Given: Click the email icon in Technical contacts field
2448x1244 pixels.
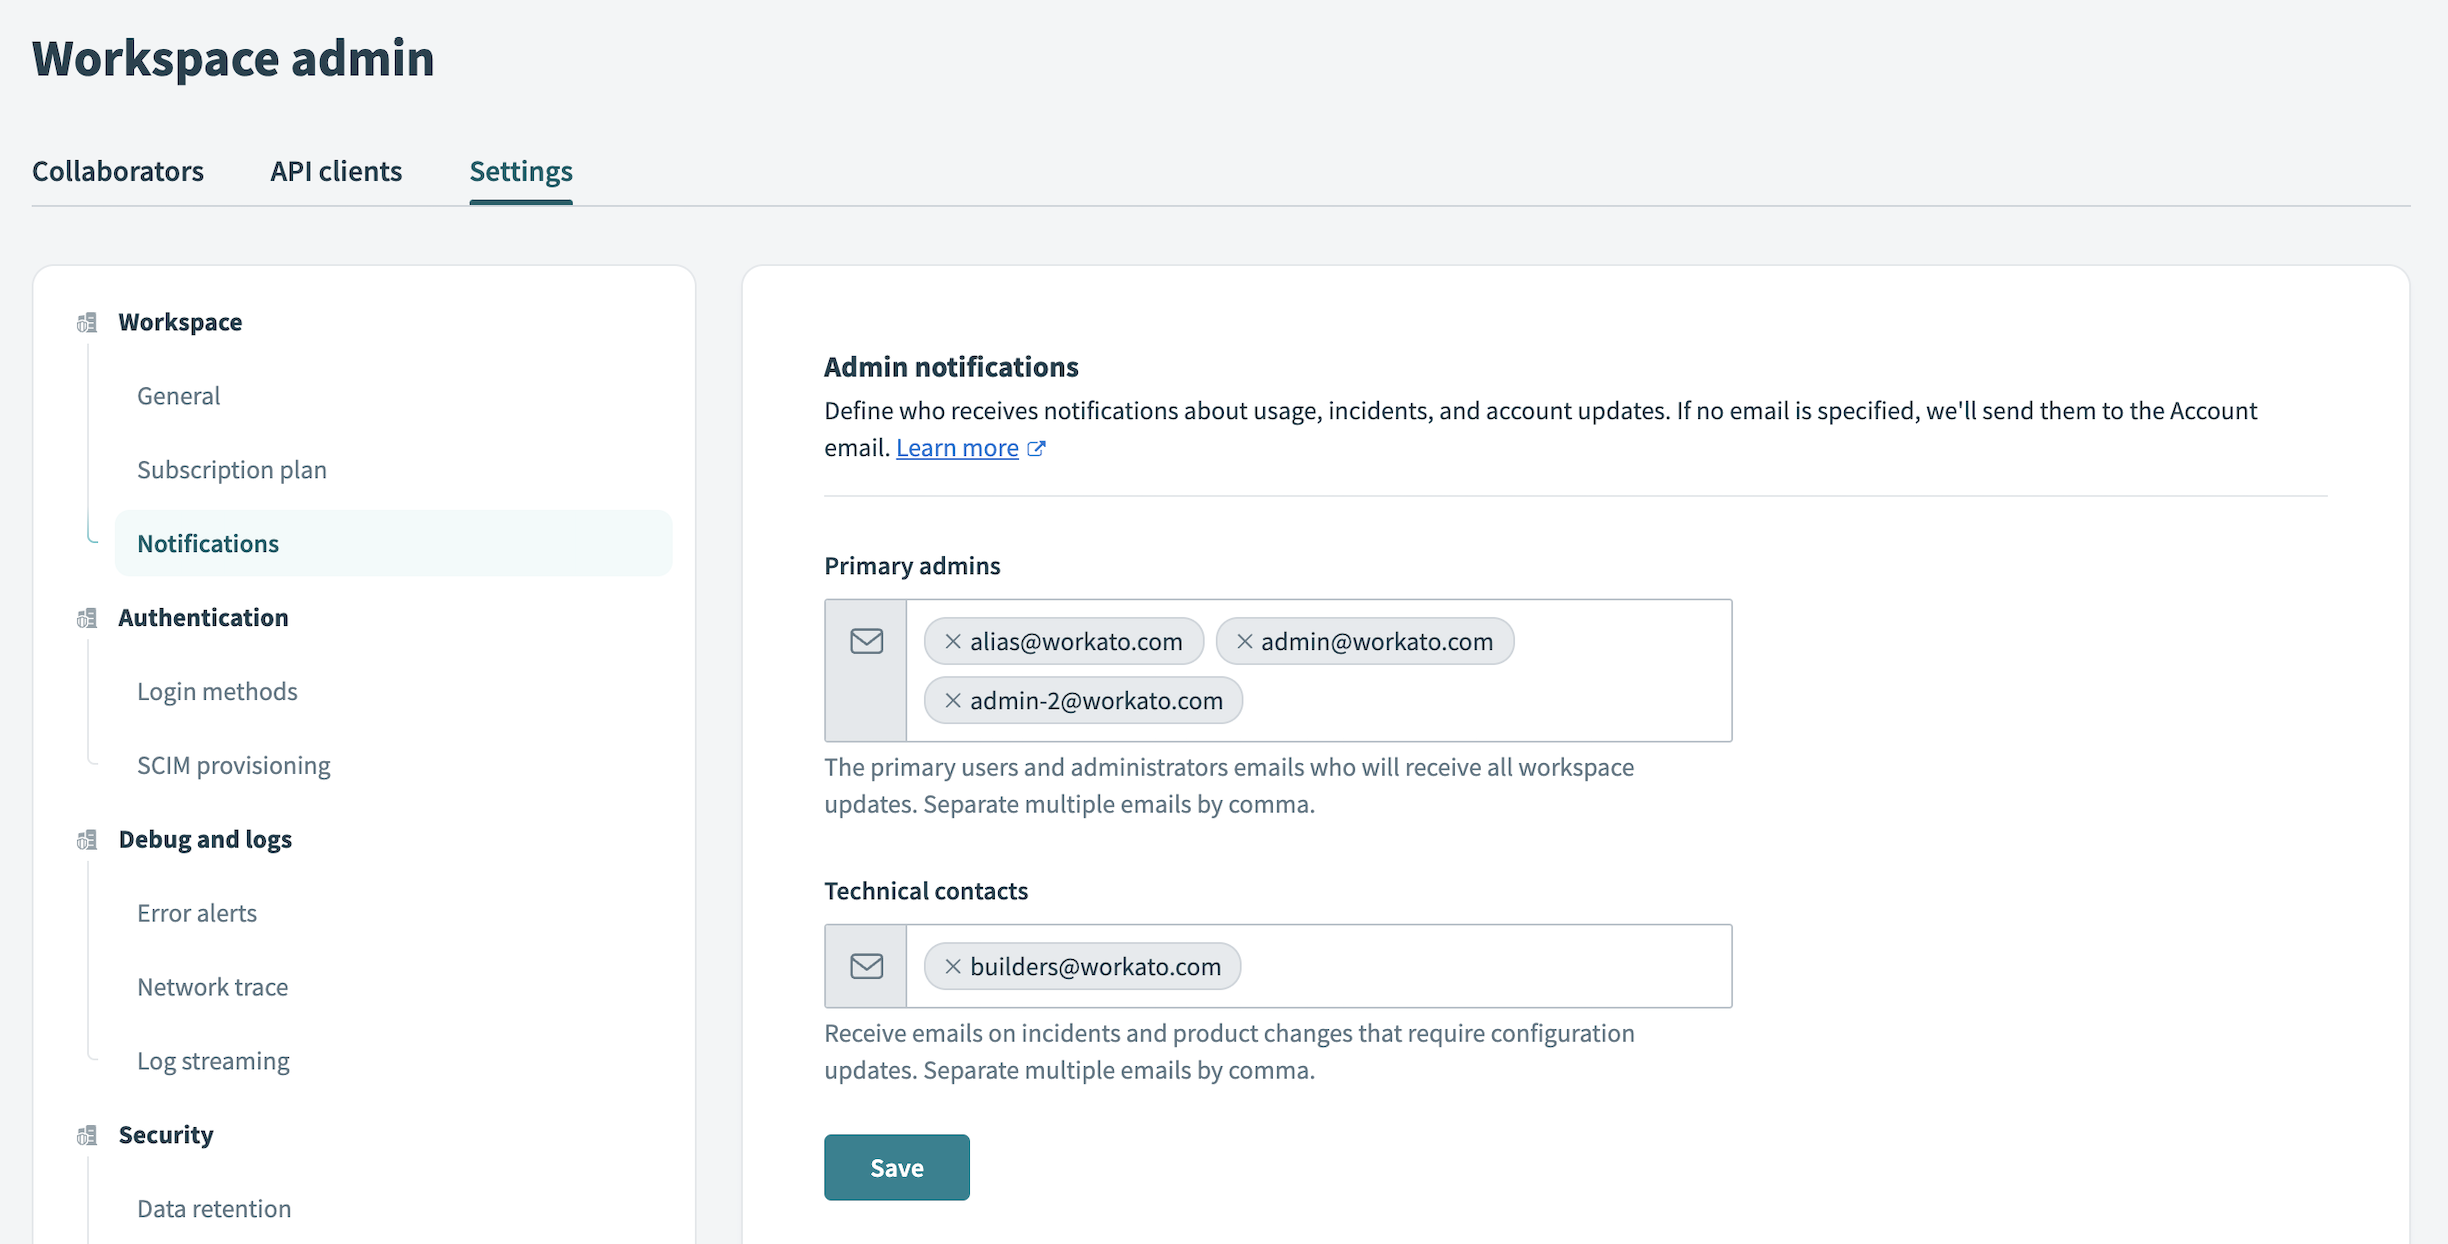Looking at the screenshot, I should coord(868,966).
